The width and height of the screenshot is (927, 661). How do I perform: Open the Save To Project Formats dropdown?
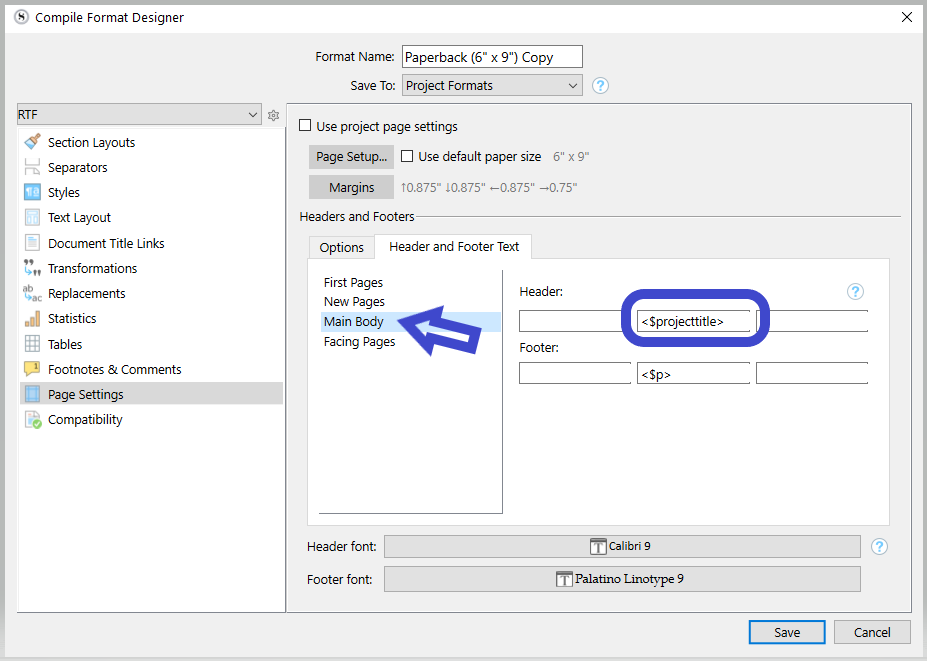(x=492, y=86)
